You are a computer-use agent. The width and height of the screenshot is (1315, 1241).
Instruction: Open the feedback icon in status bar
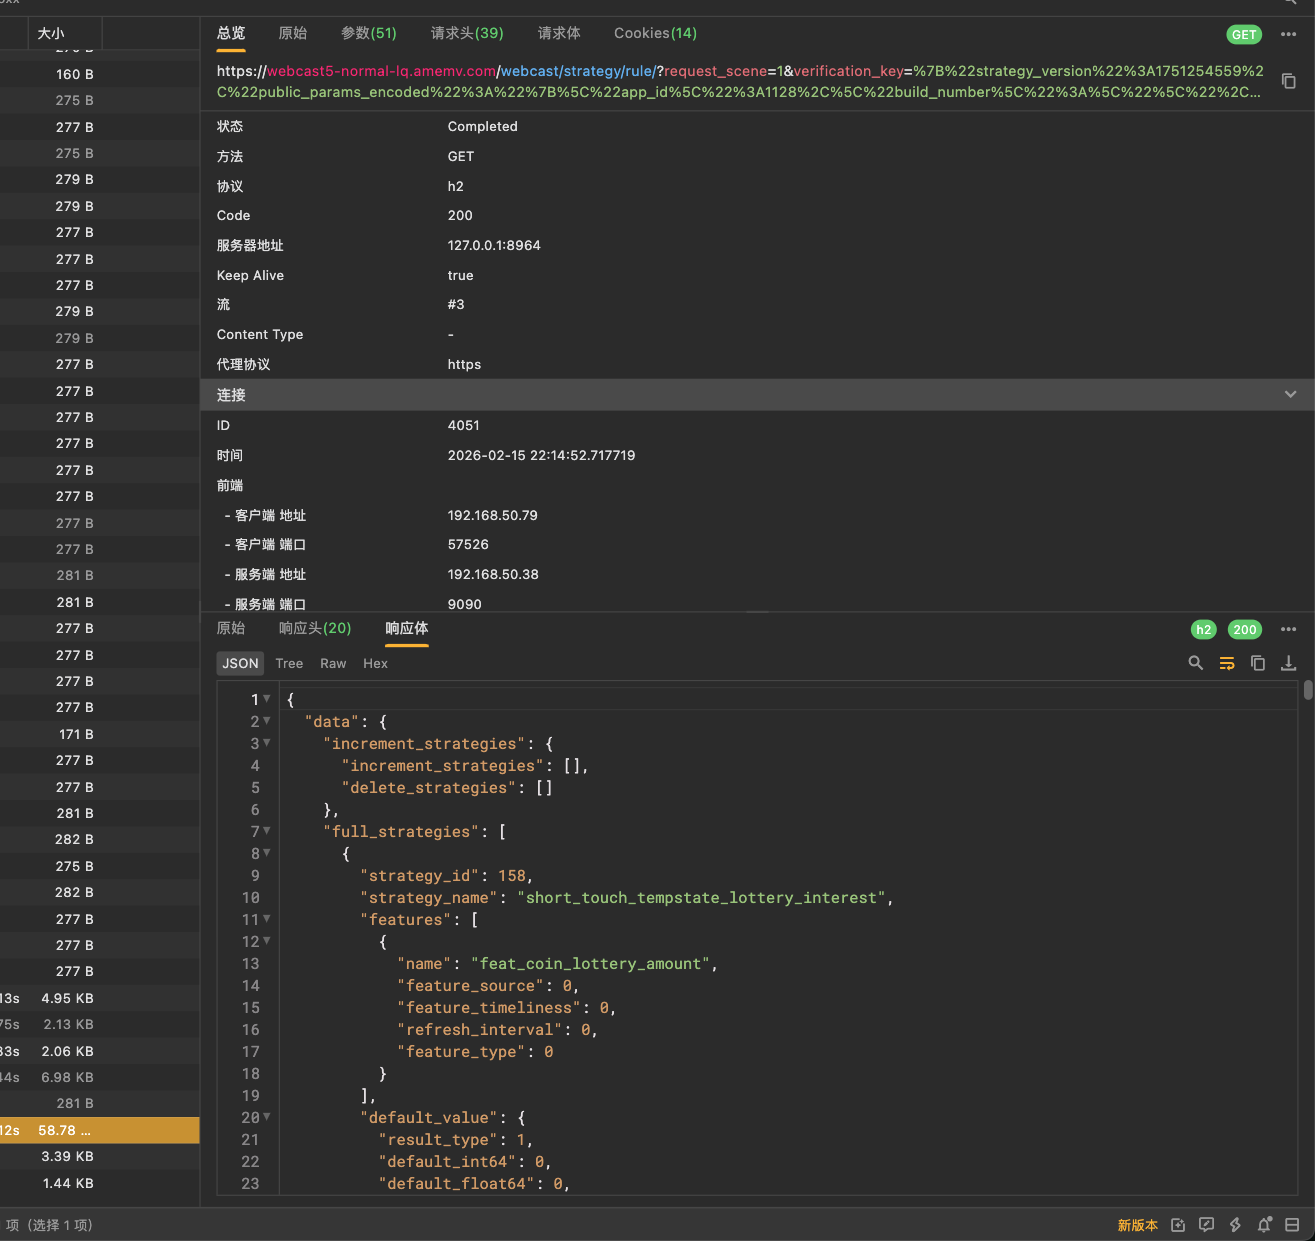click(1207, 1225)
